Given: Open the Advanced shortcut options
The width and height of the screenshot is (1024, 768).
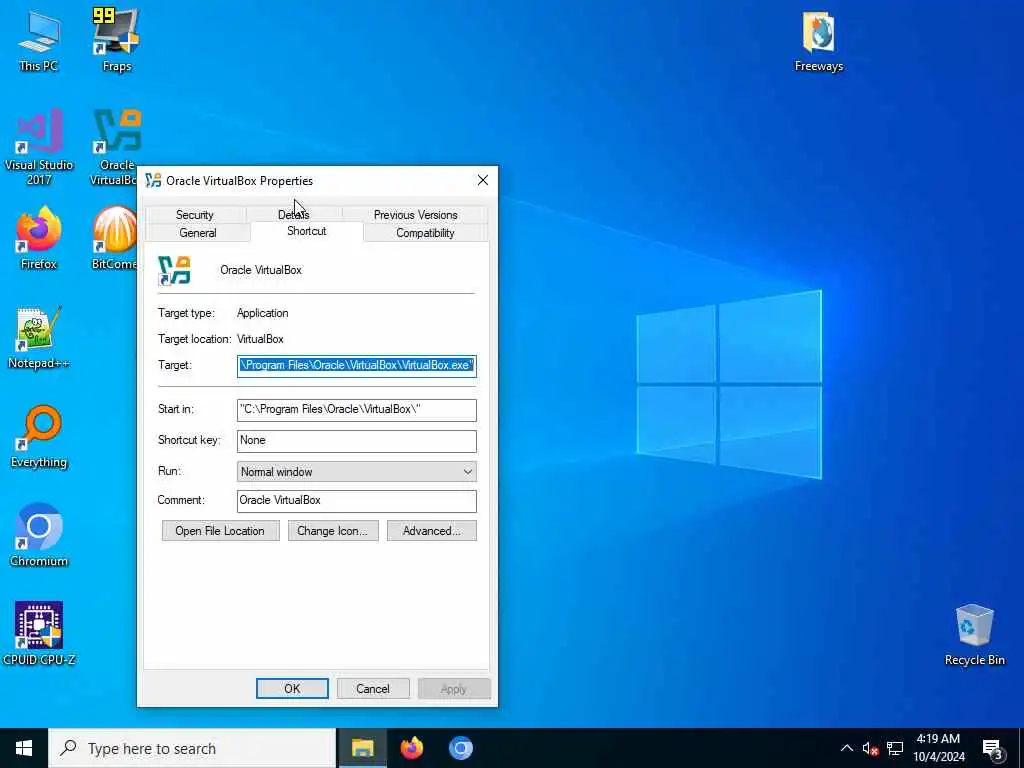Looking at the screenshot, I should click(x=431, y=531).
